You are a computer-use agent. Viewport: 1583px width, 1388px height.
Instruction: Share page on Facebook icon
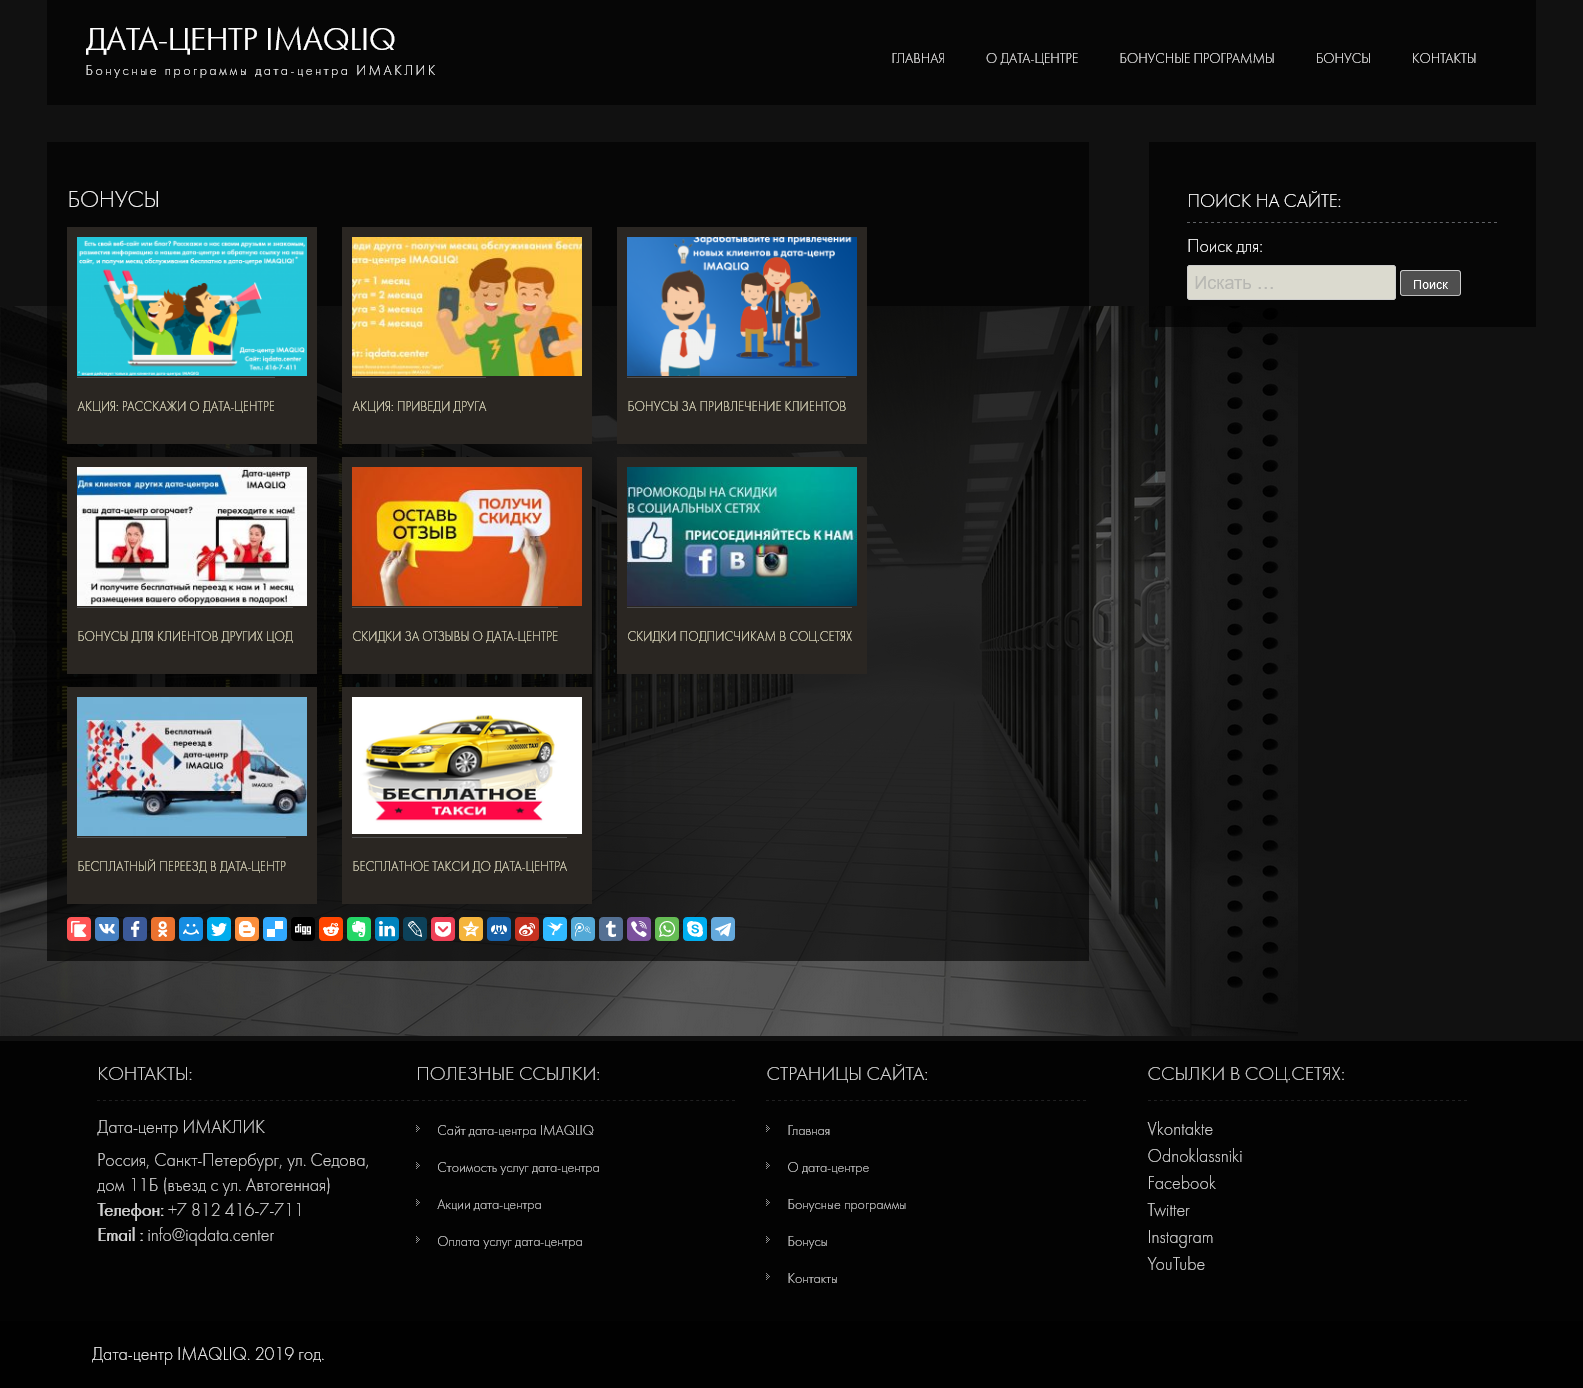pos(135,929)
